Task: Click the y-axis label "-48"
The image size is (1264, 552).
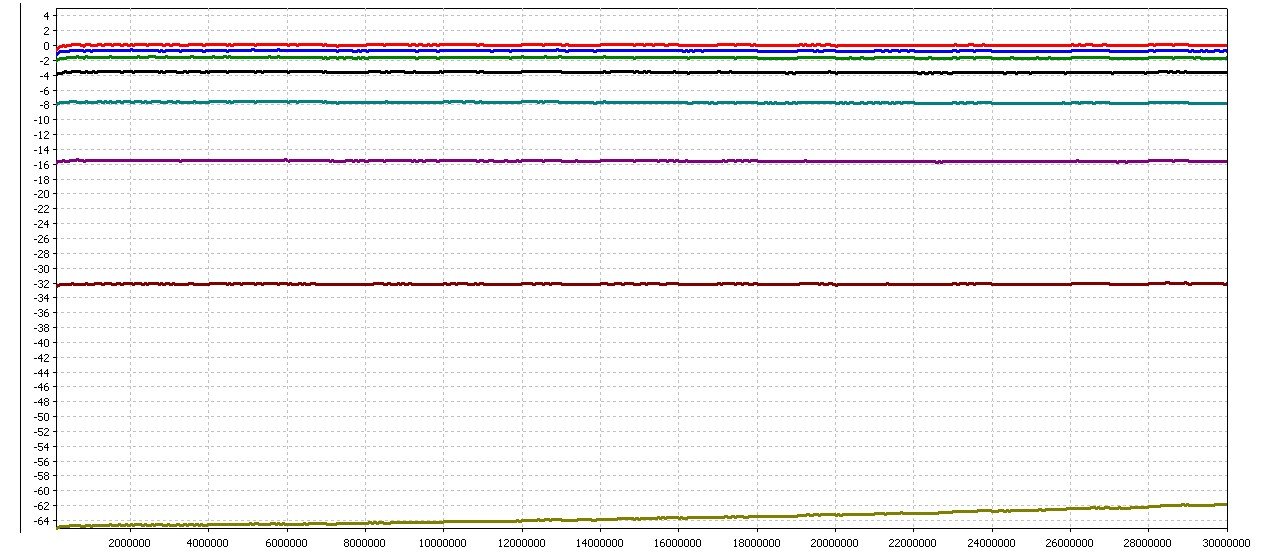Action: coord(41,402)
